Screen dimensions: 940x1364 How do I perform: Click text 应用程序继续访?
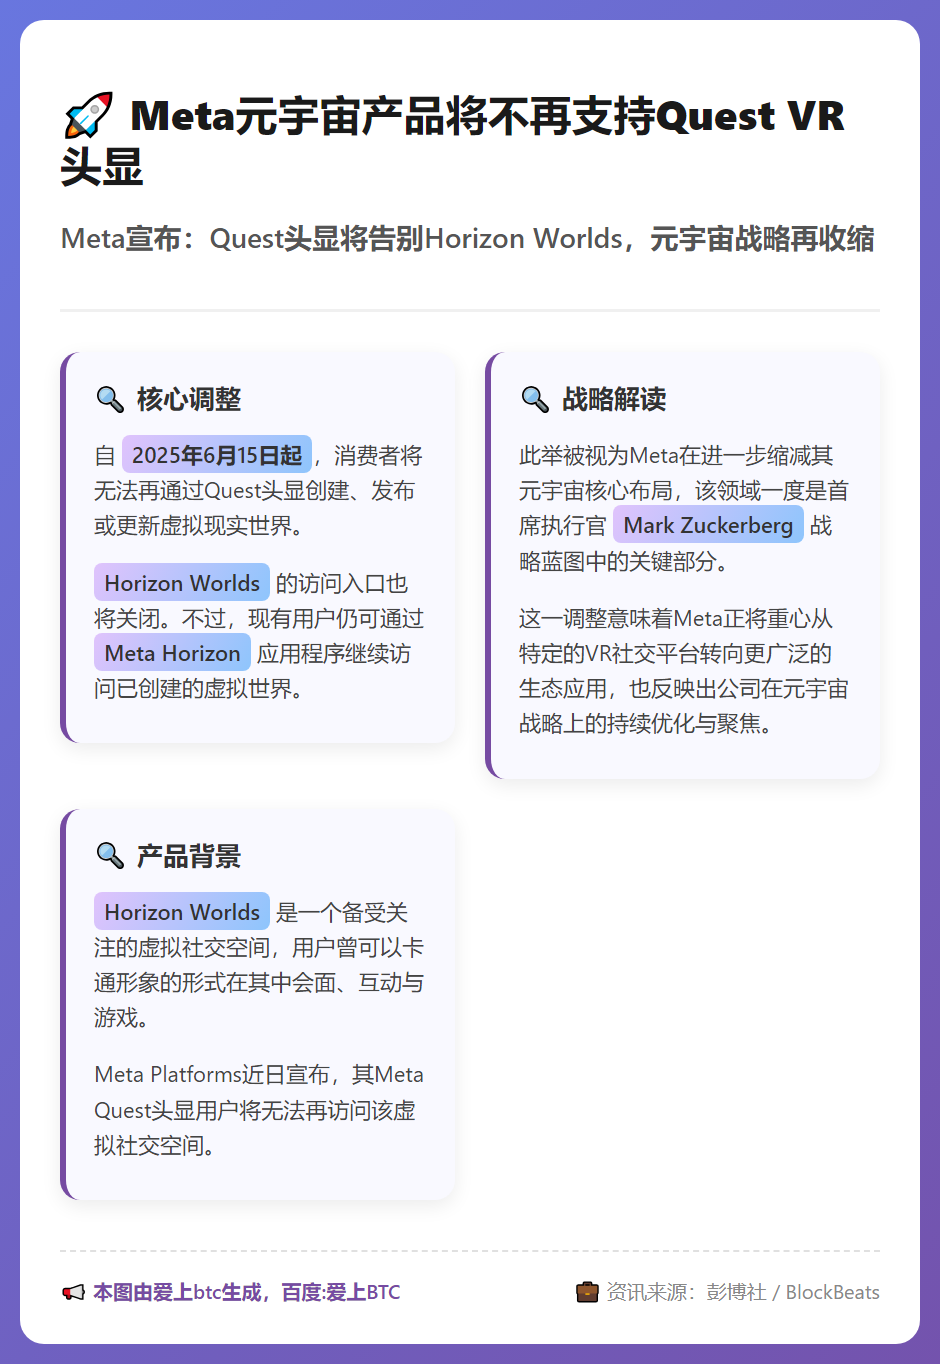pos(334,653)
